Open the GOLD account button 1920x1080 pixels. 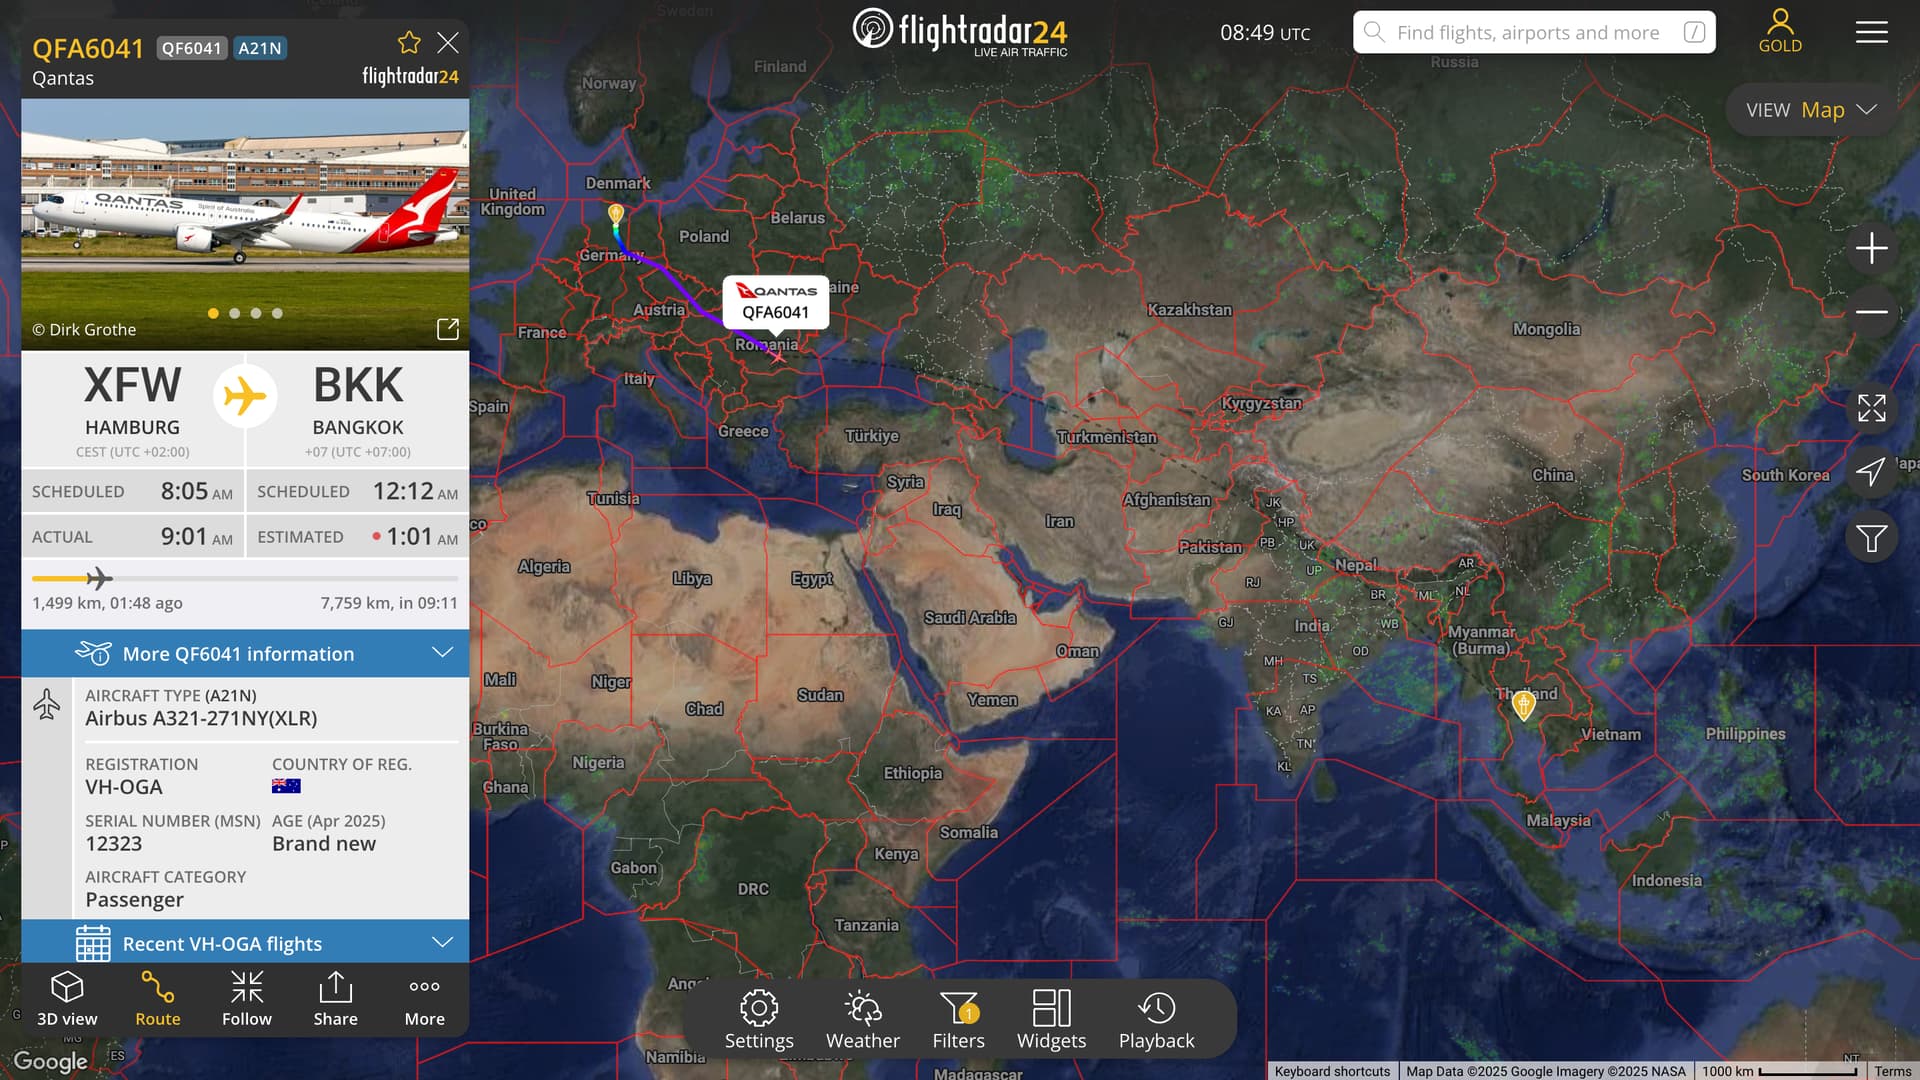1780,31
